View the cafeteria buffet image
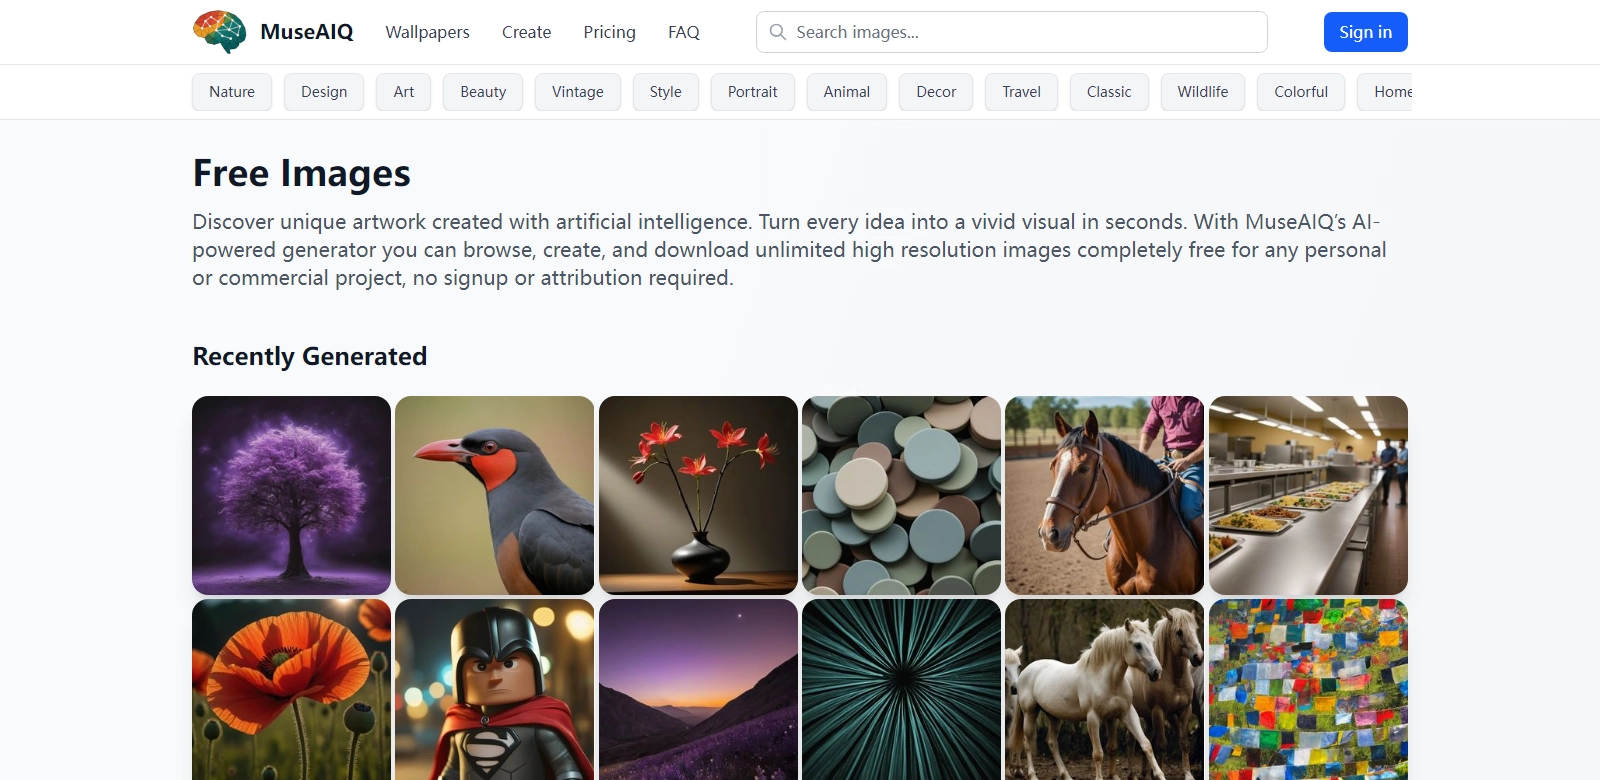Viewport: 1600px width, 780px height. point(1308,495)
